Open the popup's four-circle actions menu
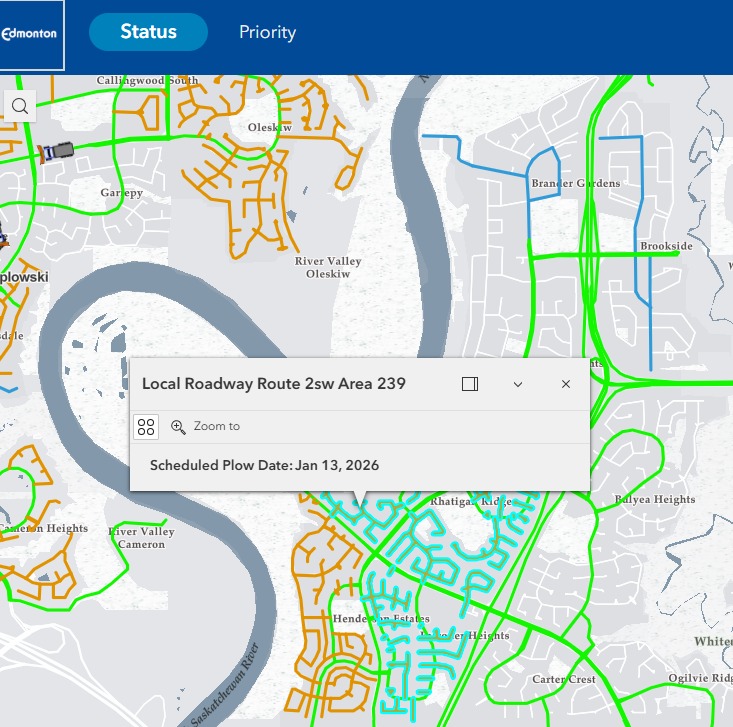 pos(146,427)
